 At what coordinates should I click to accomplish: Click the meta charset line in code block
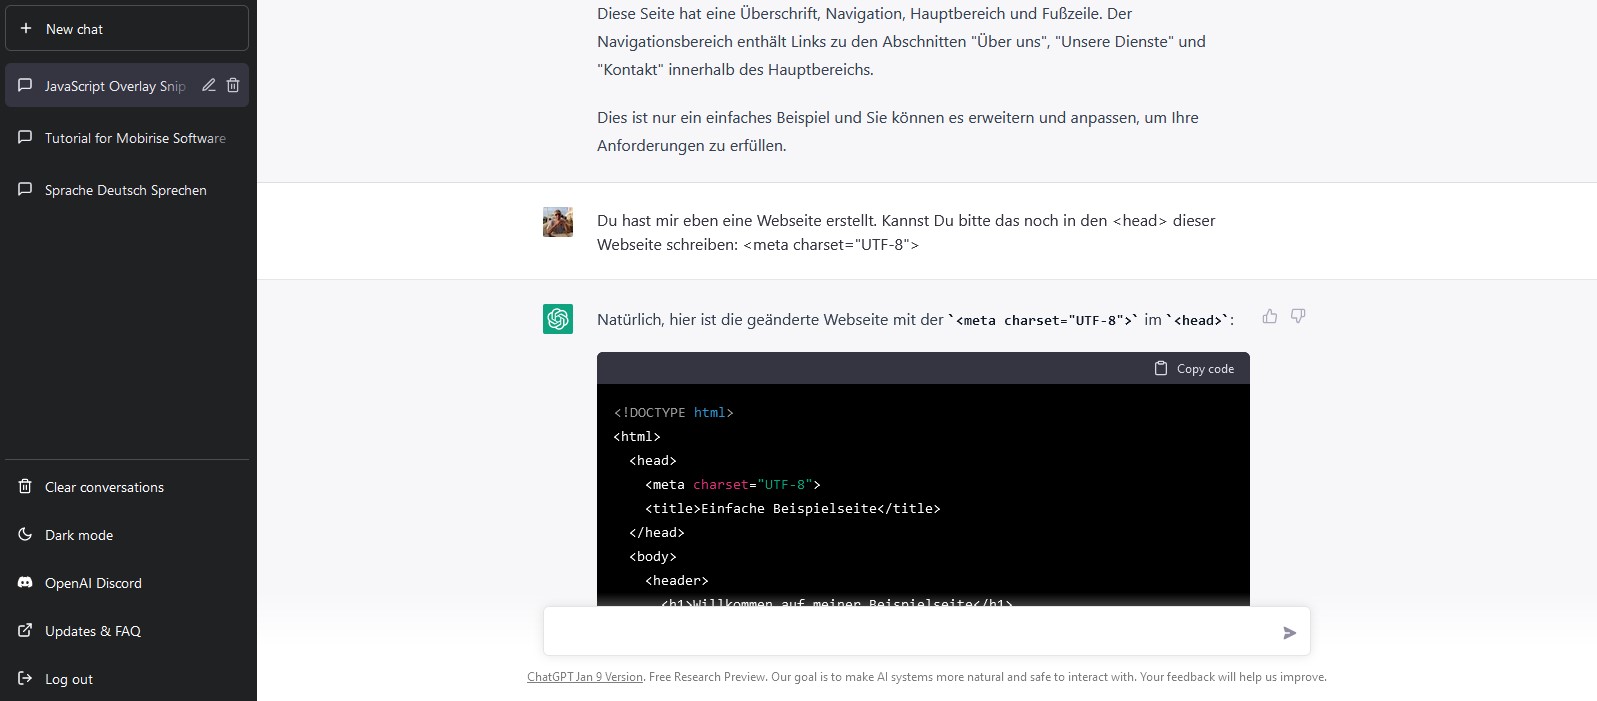coord(733,485)
